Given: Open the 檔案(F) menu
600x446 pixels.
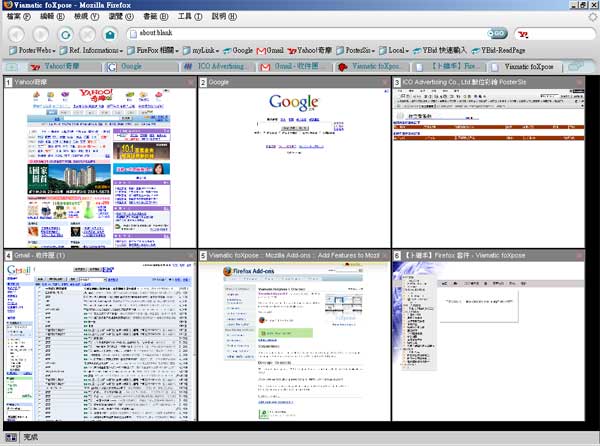Looking at the screenshot, I should 18,16.
